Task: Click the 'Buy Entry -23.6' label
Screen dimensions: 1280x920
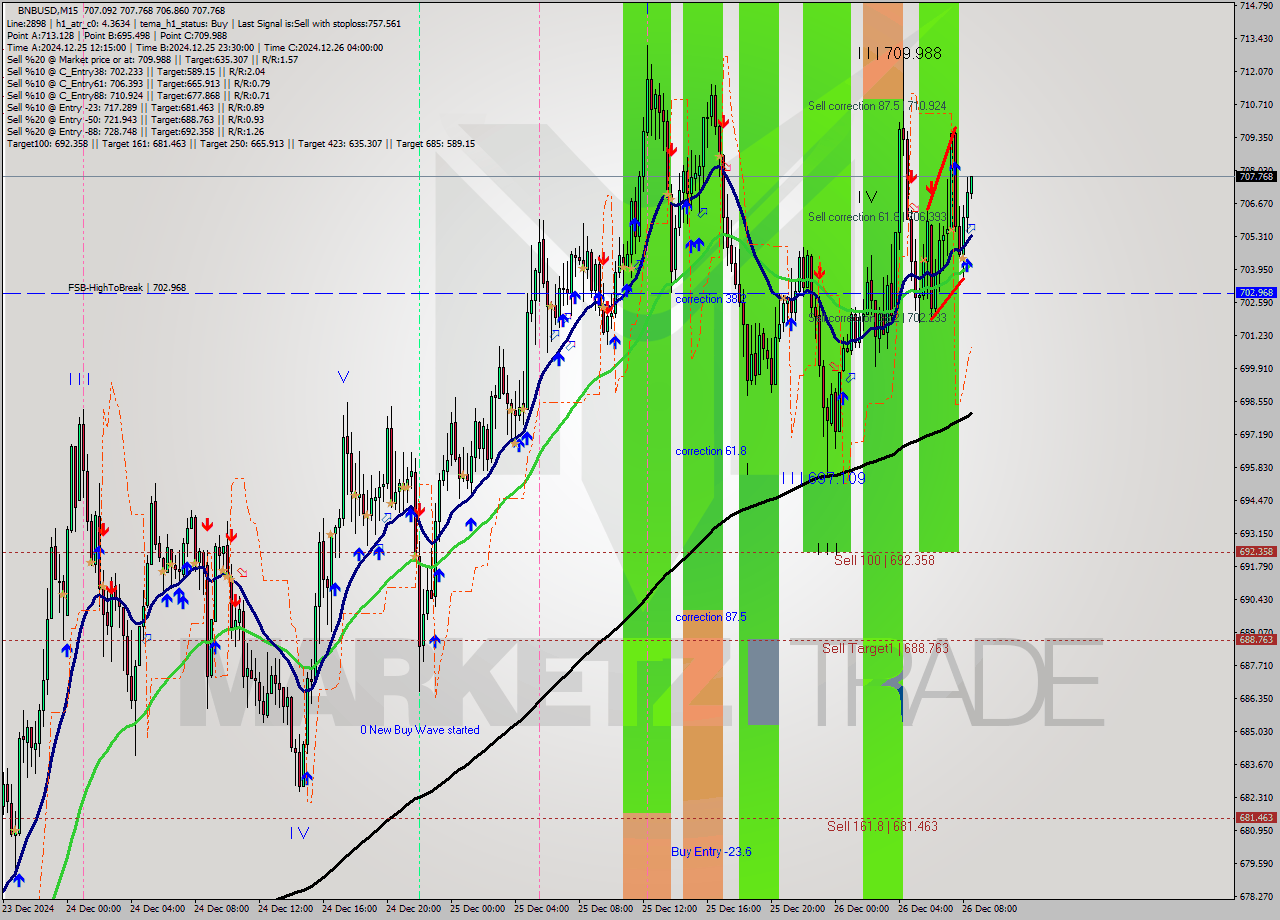Action: (x=711, y=852)
